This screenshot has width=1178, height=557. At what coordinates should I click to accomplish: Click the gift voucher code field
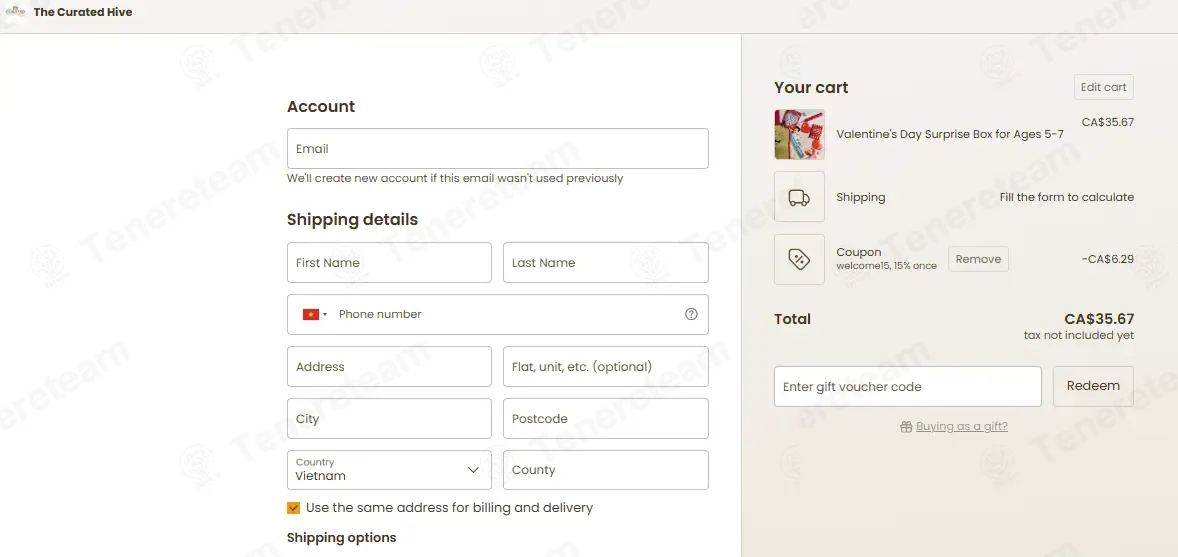(908, 386)
